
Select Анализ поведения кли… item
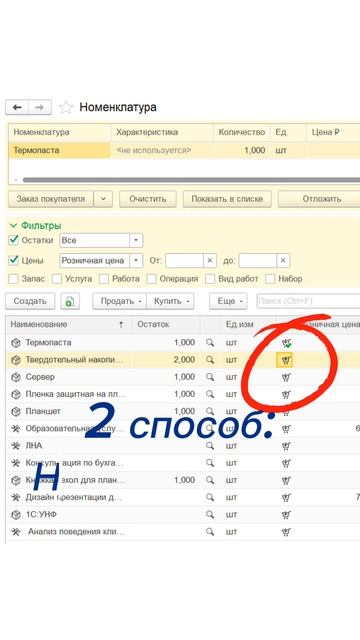76,531
